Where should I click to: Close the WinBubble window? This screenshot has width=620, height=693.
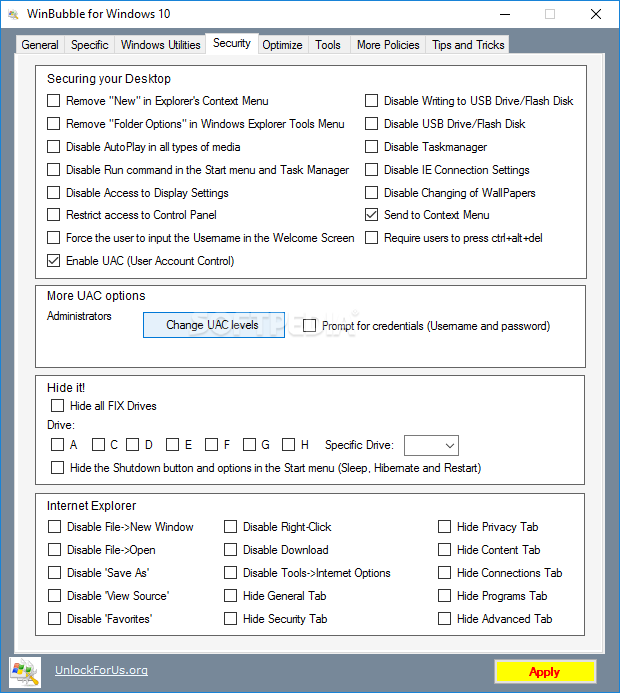(x=596, y=15)
